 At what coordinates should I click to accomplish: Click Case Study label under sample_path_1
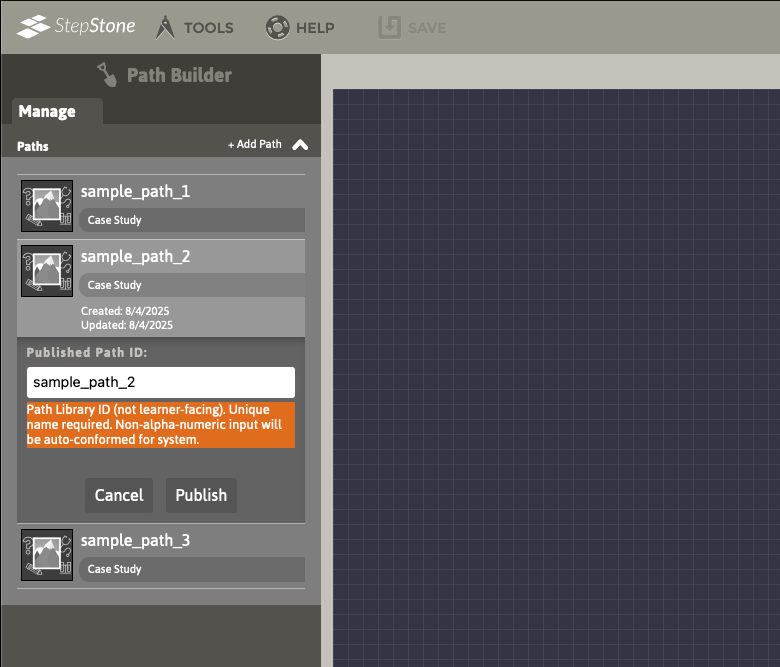pyautogui.click(x=114, y=220)
